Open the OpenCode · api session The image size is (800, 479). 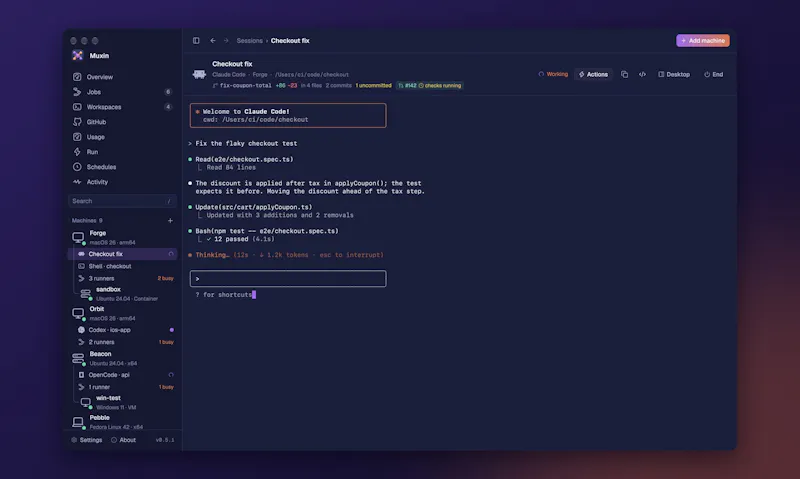click(122, 375)
